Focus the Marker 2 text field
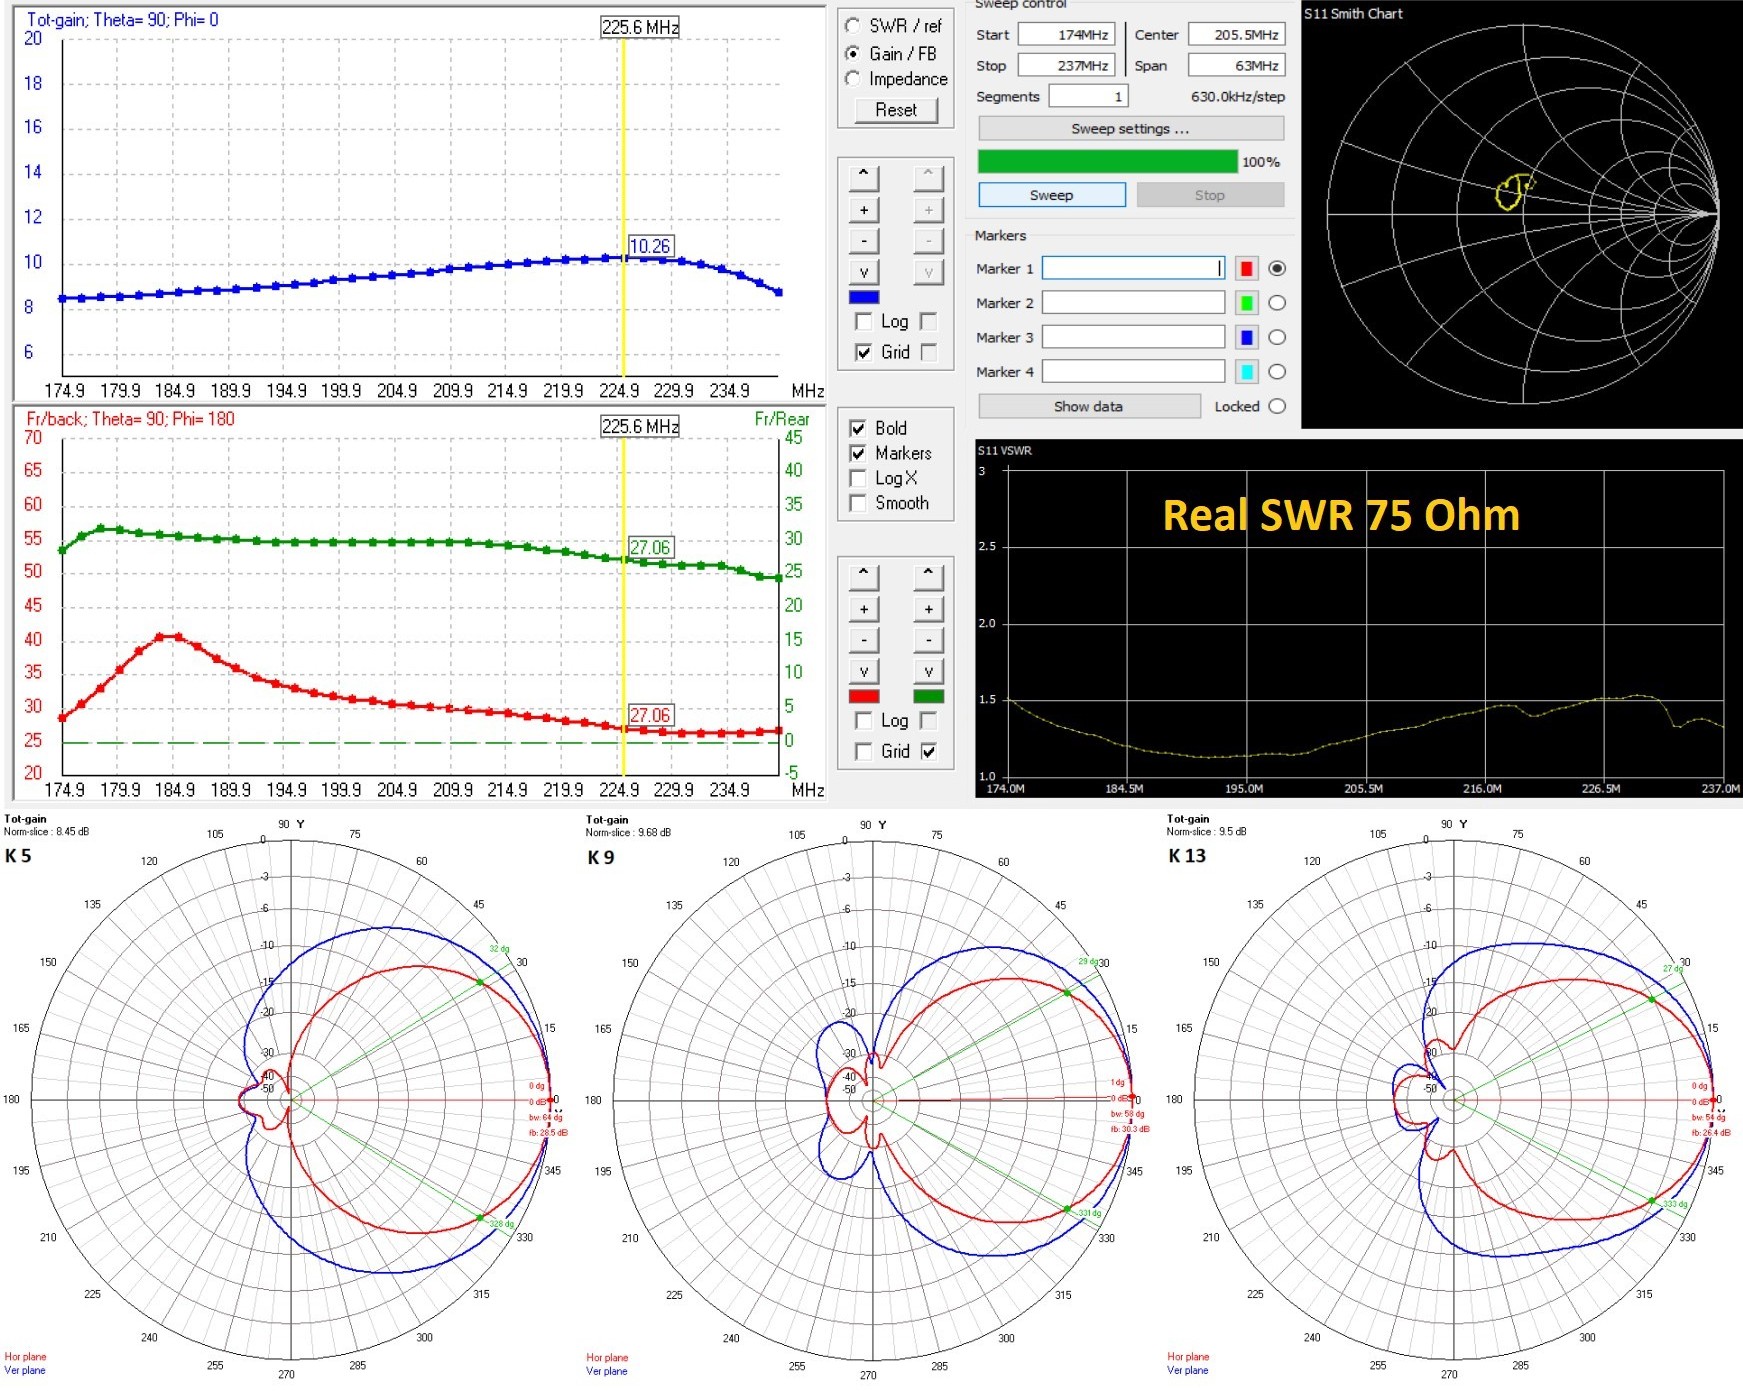Image resolution: width=1743 pixels, height=1391 pixels. click(1134, 303)
